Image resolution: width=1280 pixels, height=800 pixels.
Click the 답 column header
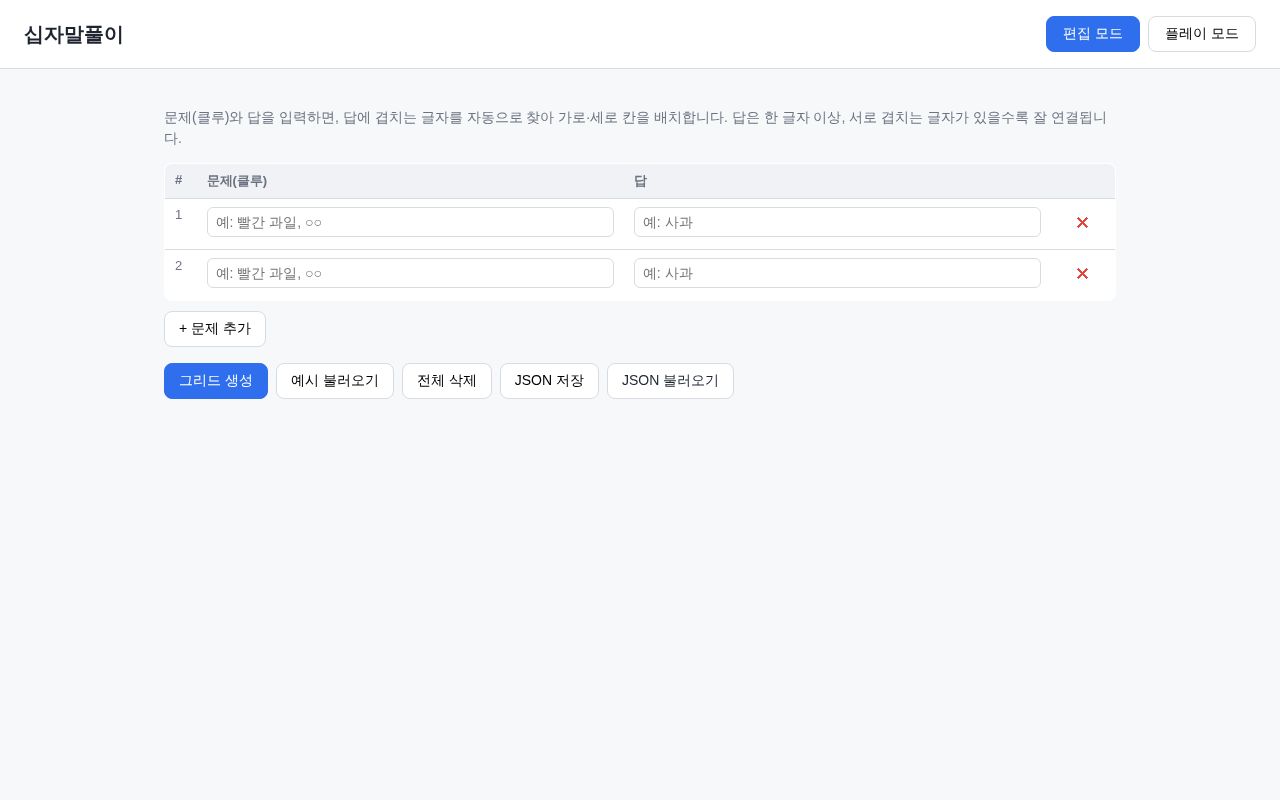640,181
